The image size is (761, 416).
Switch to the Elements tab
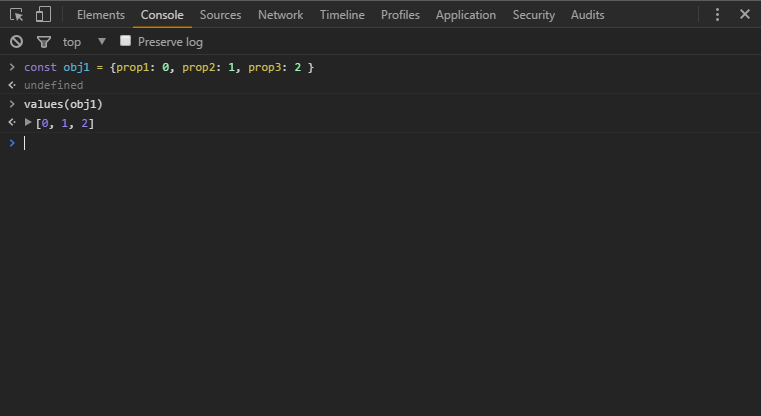click(x=100, y=15)
